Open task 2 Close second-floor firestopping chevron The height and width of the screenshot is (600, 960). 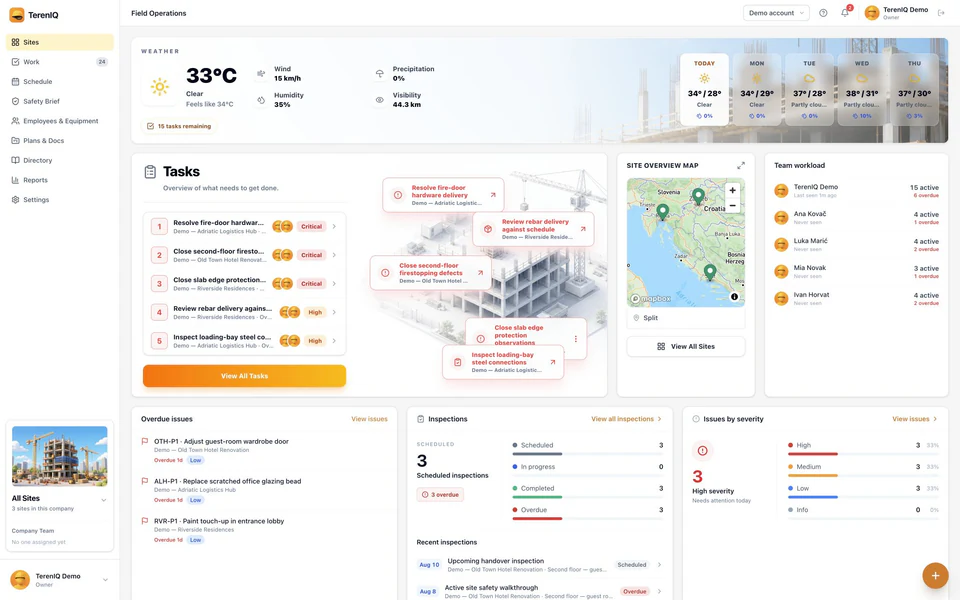(334, 255)
